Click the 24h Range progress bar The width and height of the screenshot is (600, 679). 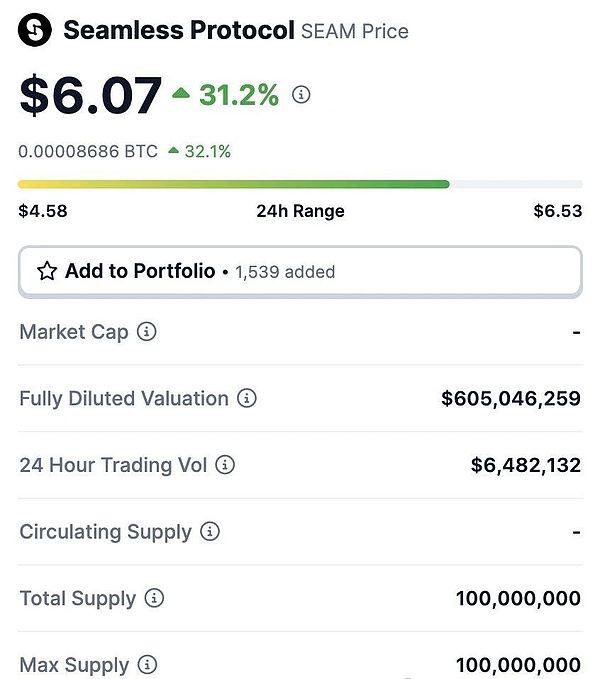[x=300, y=184]
